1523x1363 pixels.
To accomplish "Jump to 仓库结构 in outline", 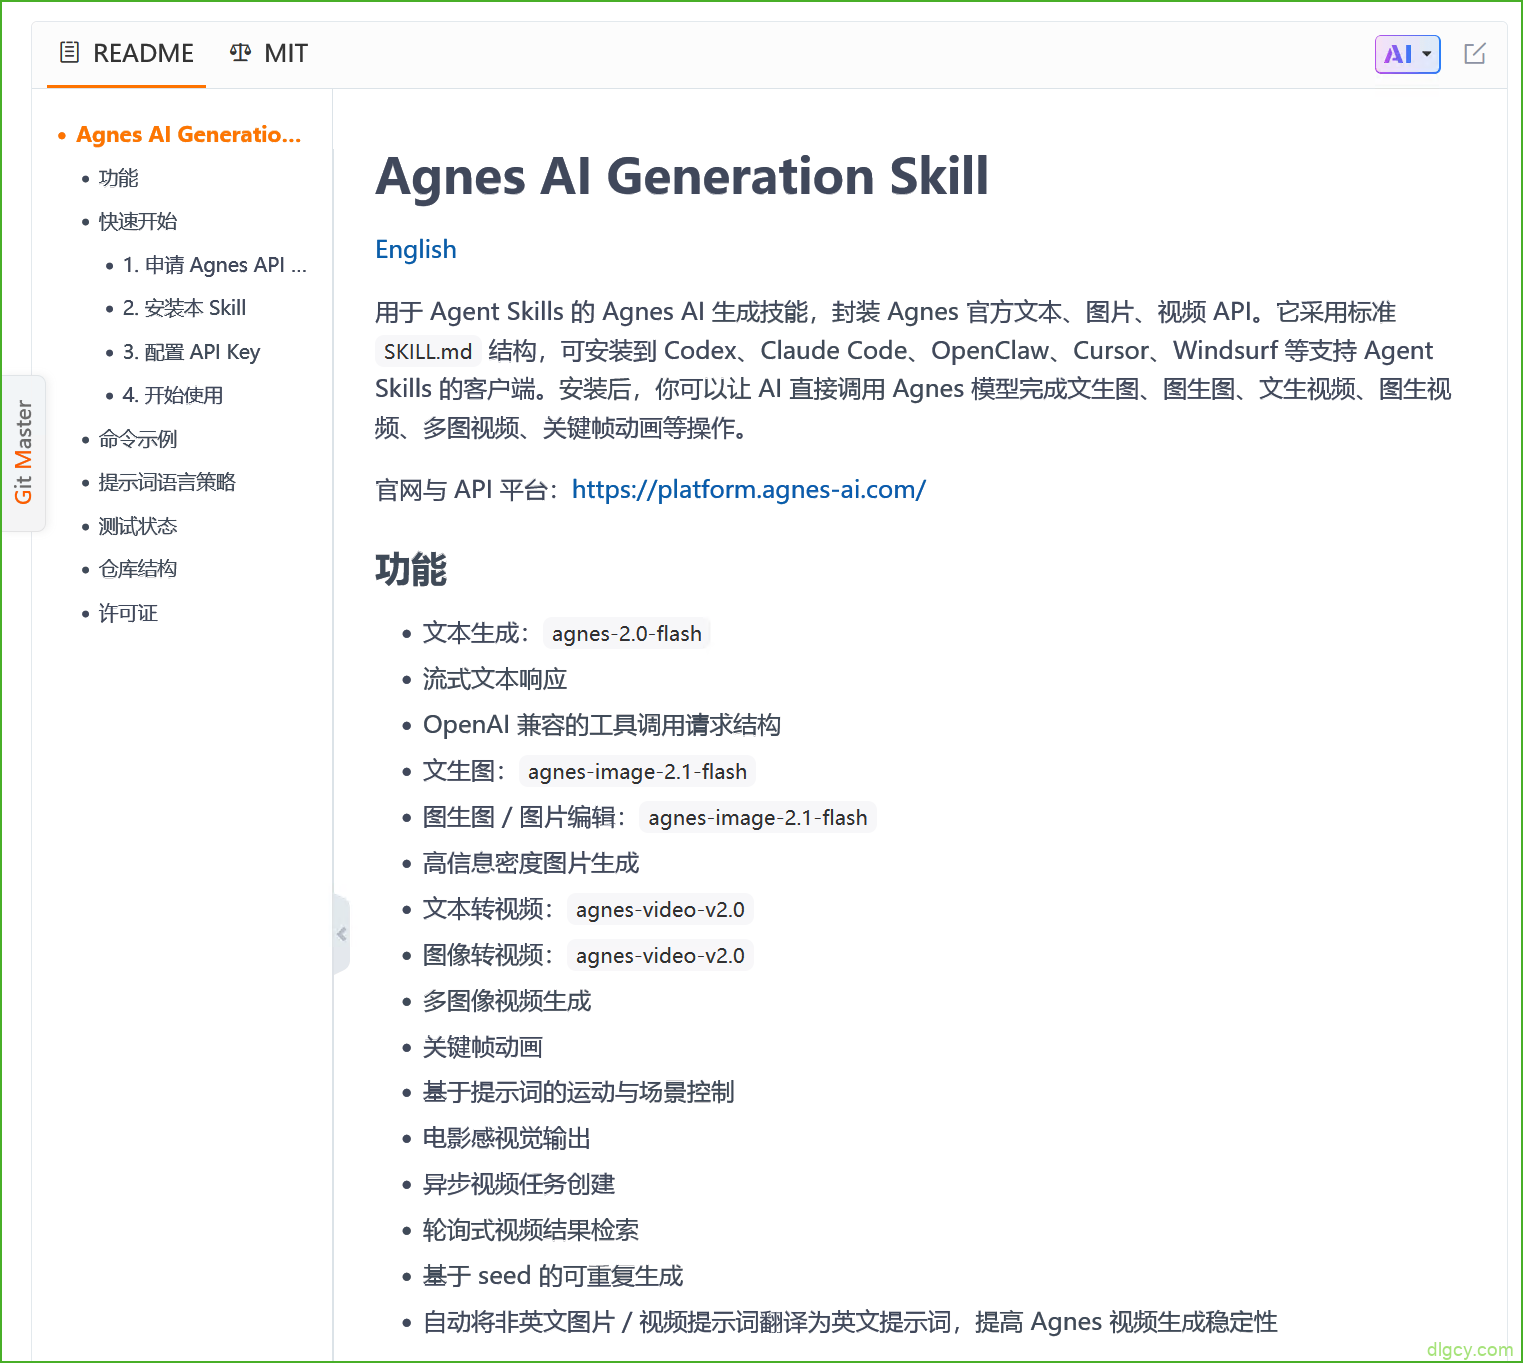I will pyautogui.click(x=138, y=569).
